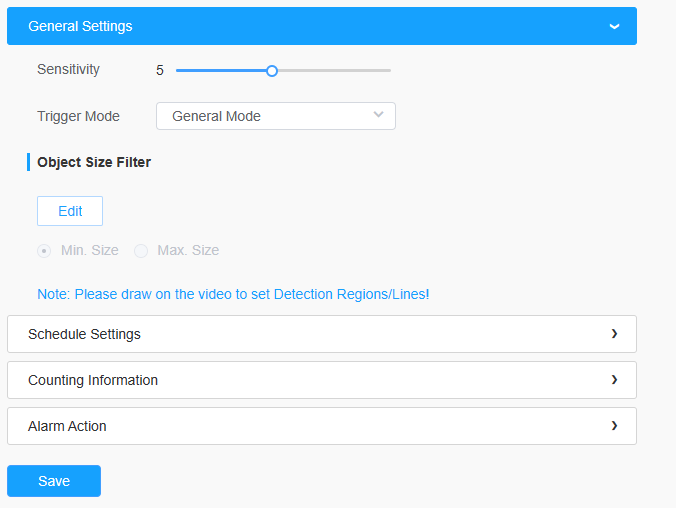Click the Trigger Mode label
The image size is (676, 508).
78,116
